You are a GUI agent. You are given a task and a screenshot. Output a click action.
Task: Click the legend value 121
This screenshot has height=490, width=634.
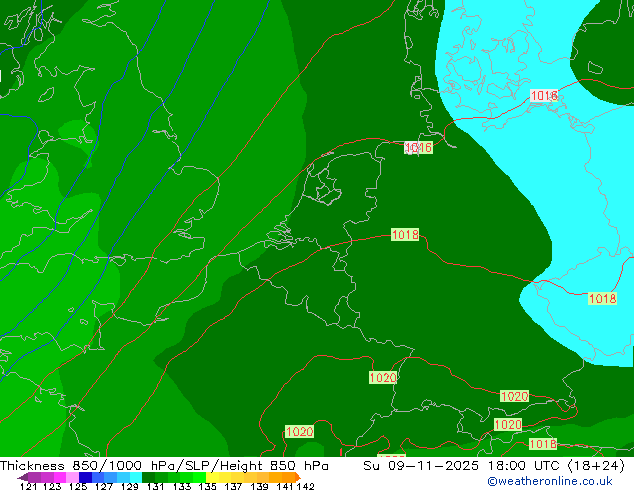pos(28,486)
